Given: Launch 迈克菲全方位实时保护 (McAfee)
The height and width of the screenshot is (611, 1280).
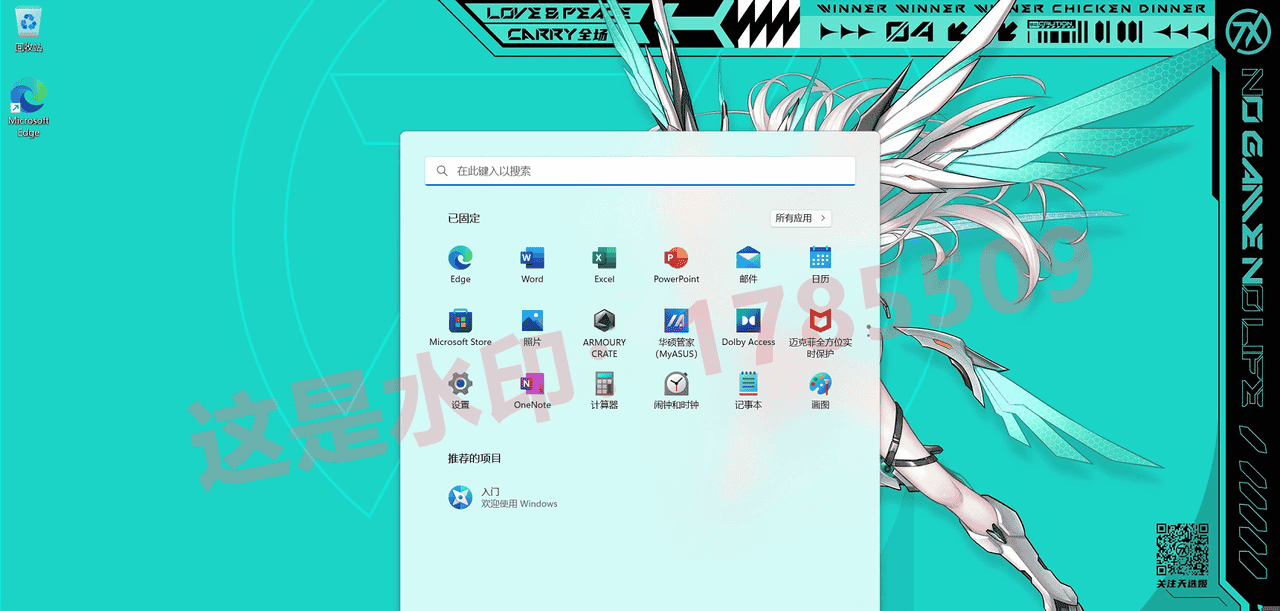Looking at the screenshot, I should [819, 322].
